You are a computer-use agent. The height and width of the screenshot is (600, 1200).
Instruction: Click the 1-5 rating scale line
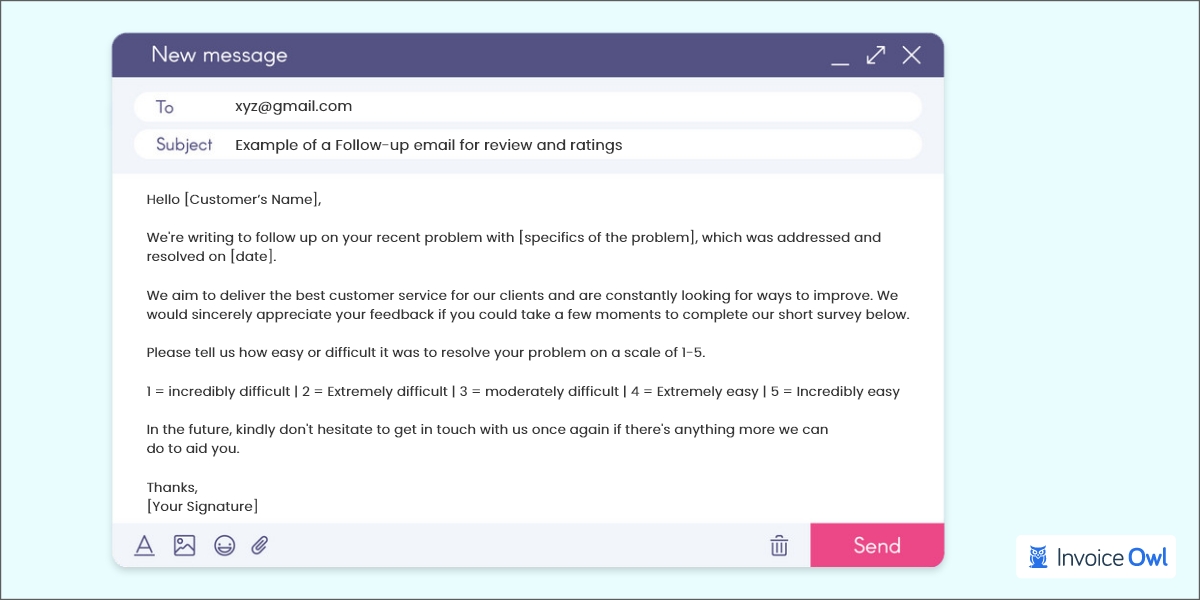522,391
